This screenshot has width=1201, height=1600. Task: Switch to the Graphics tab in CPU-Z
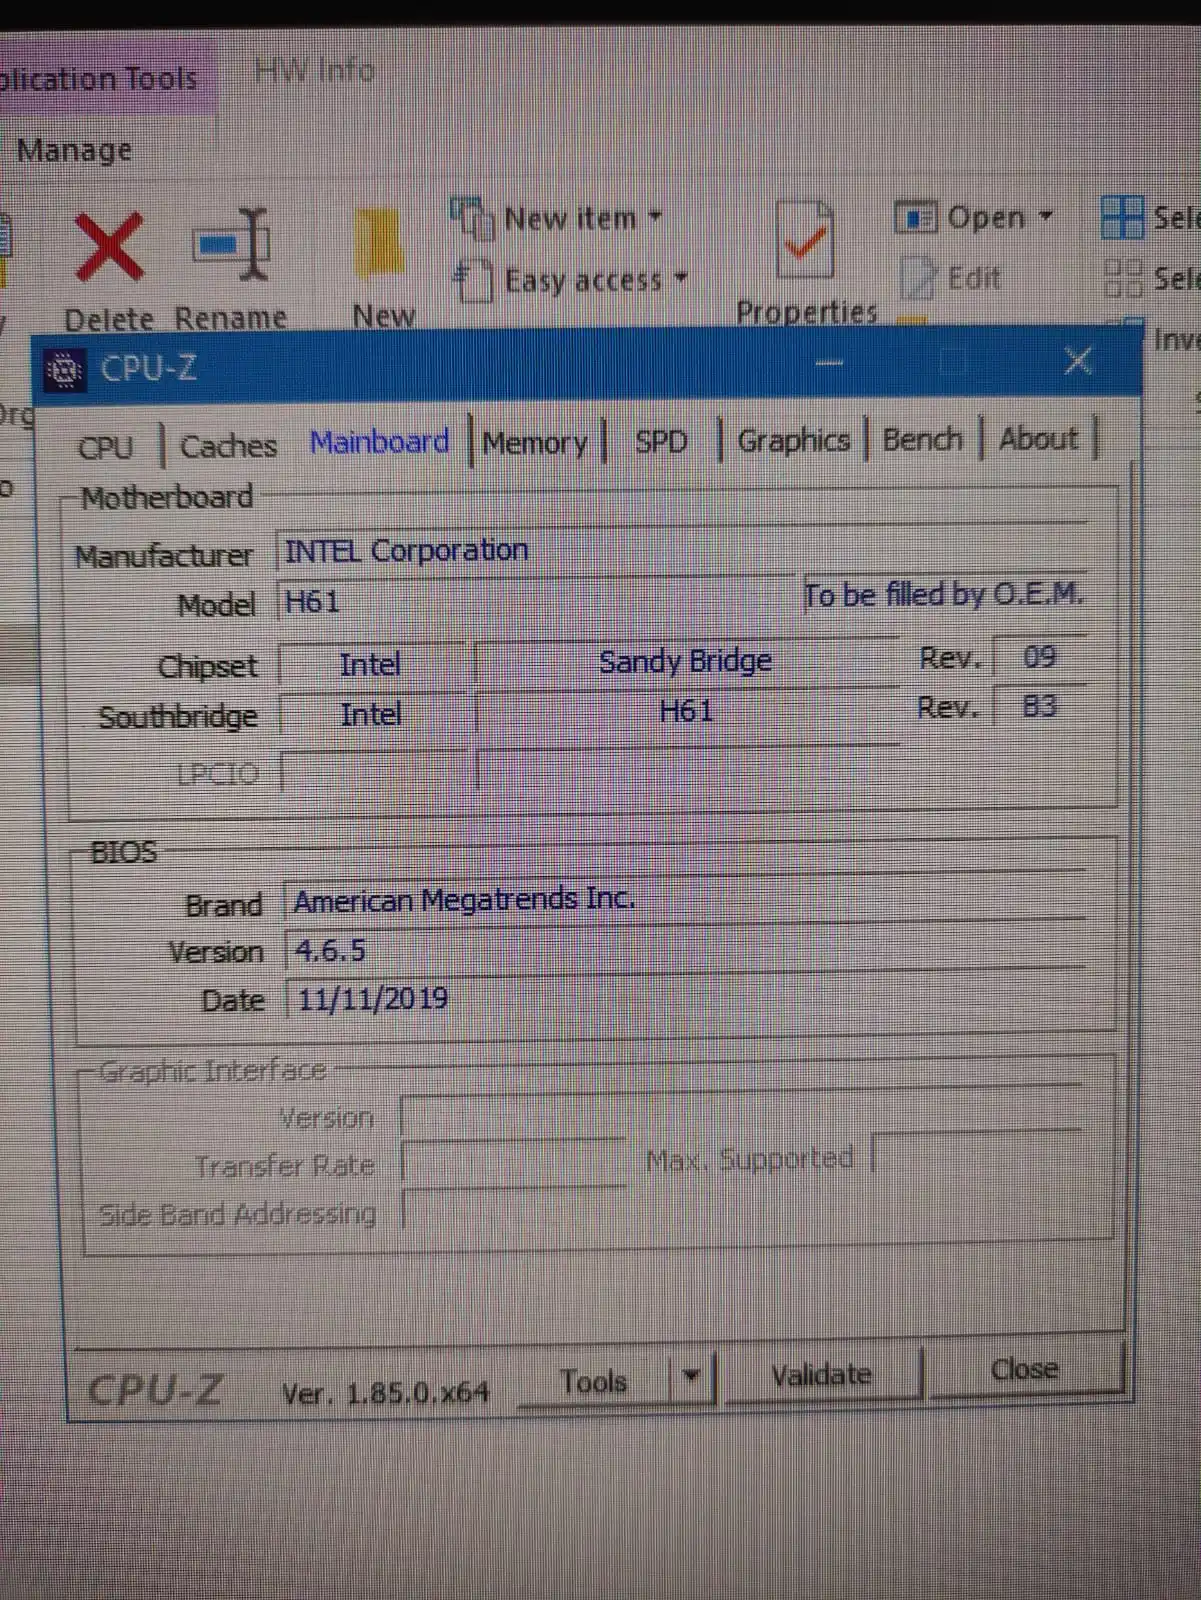[794, 440]
